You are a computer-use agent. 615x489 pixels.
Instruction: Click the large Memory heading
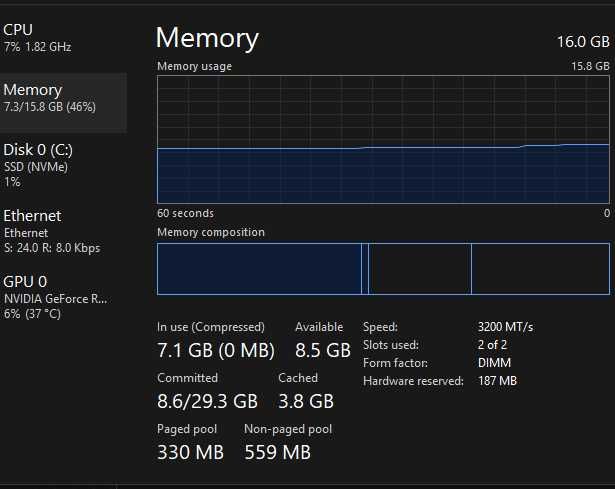(x=207, y=38)
